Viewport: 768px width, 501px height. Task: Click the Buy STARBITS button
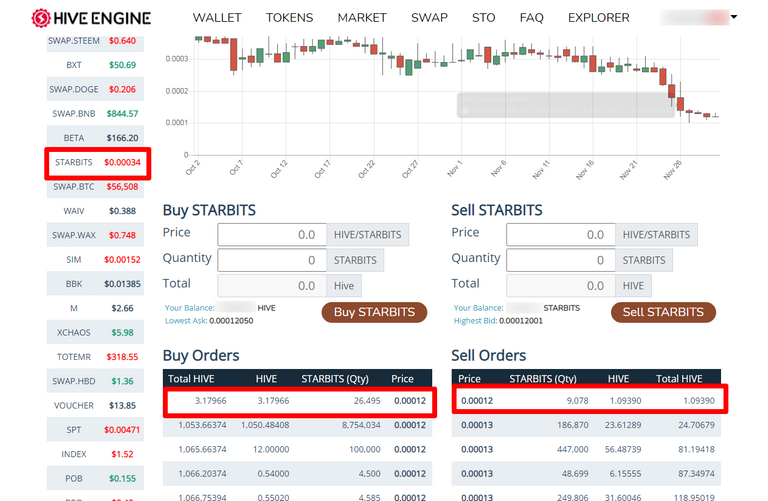374,312
